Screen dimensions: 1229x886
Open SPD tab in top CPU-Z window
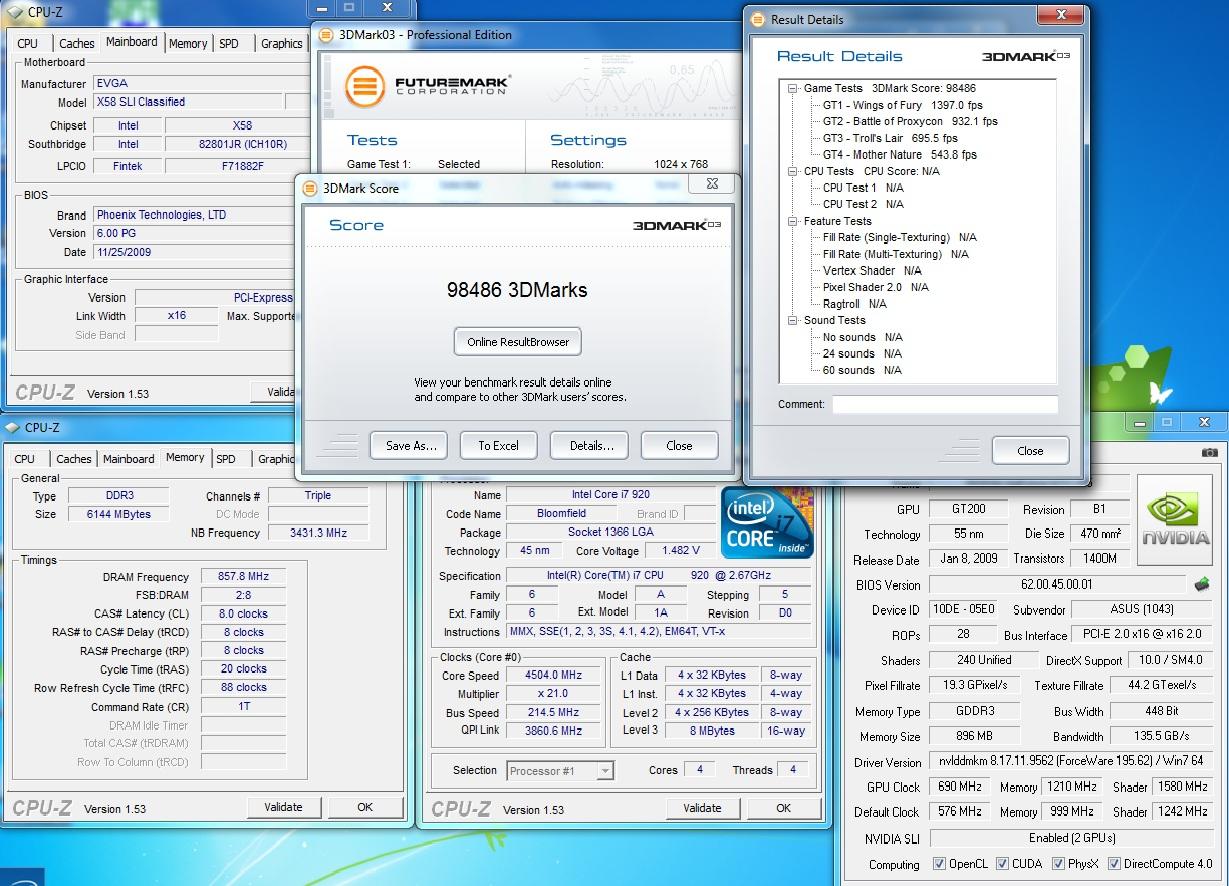tap(229, 43)
